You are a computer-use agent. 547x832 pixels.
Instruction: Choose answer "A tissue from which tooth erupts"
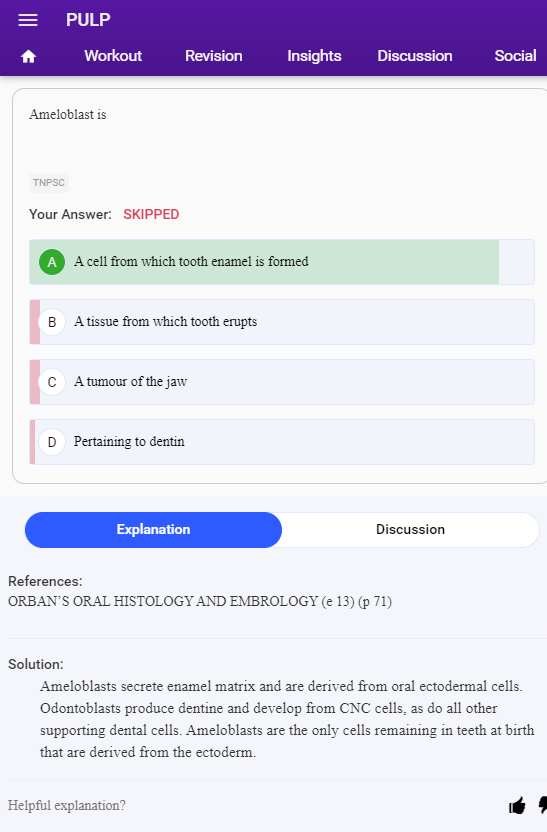click(x=282, y=322)
